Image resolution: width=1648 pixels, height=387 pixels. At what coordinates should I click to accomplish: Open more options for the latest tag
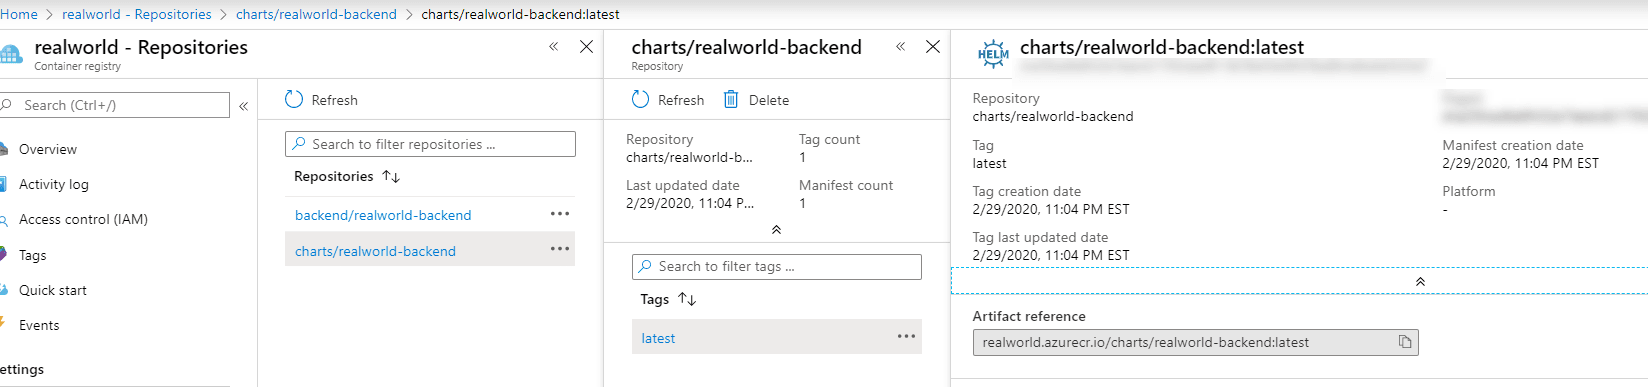(x=907, y=336)
